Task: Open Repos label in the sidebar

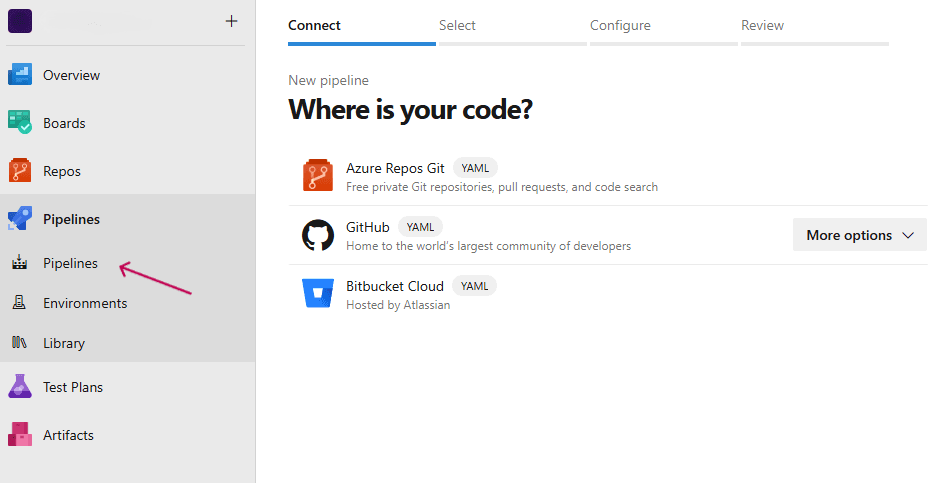Action: (61, 172)
